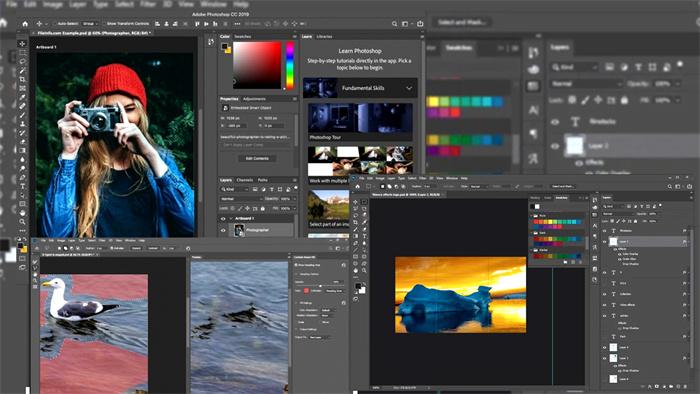Switch to the Libraries tab
Image resolution: width=700 pixels, height=394 pixels.
click(324, 37)
